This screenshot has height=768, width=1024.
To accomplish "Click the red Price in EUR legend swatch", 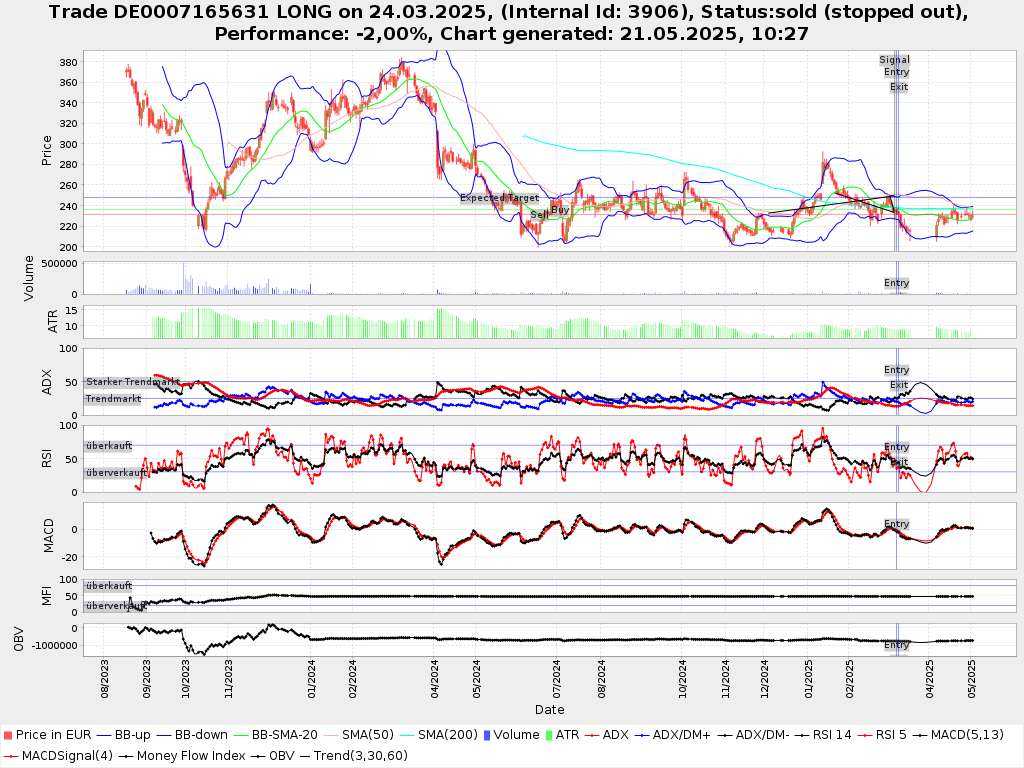I will tap(10, 735).
